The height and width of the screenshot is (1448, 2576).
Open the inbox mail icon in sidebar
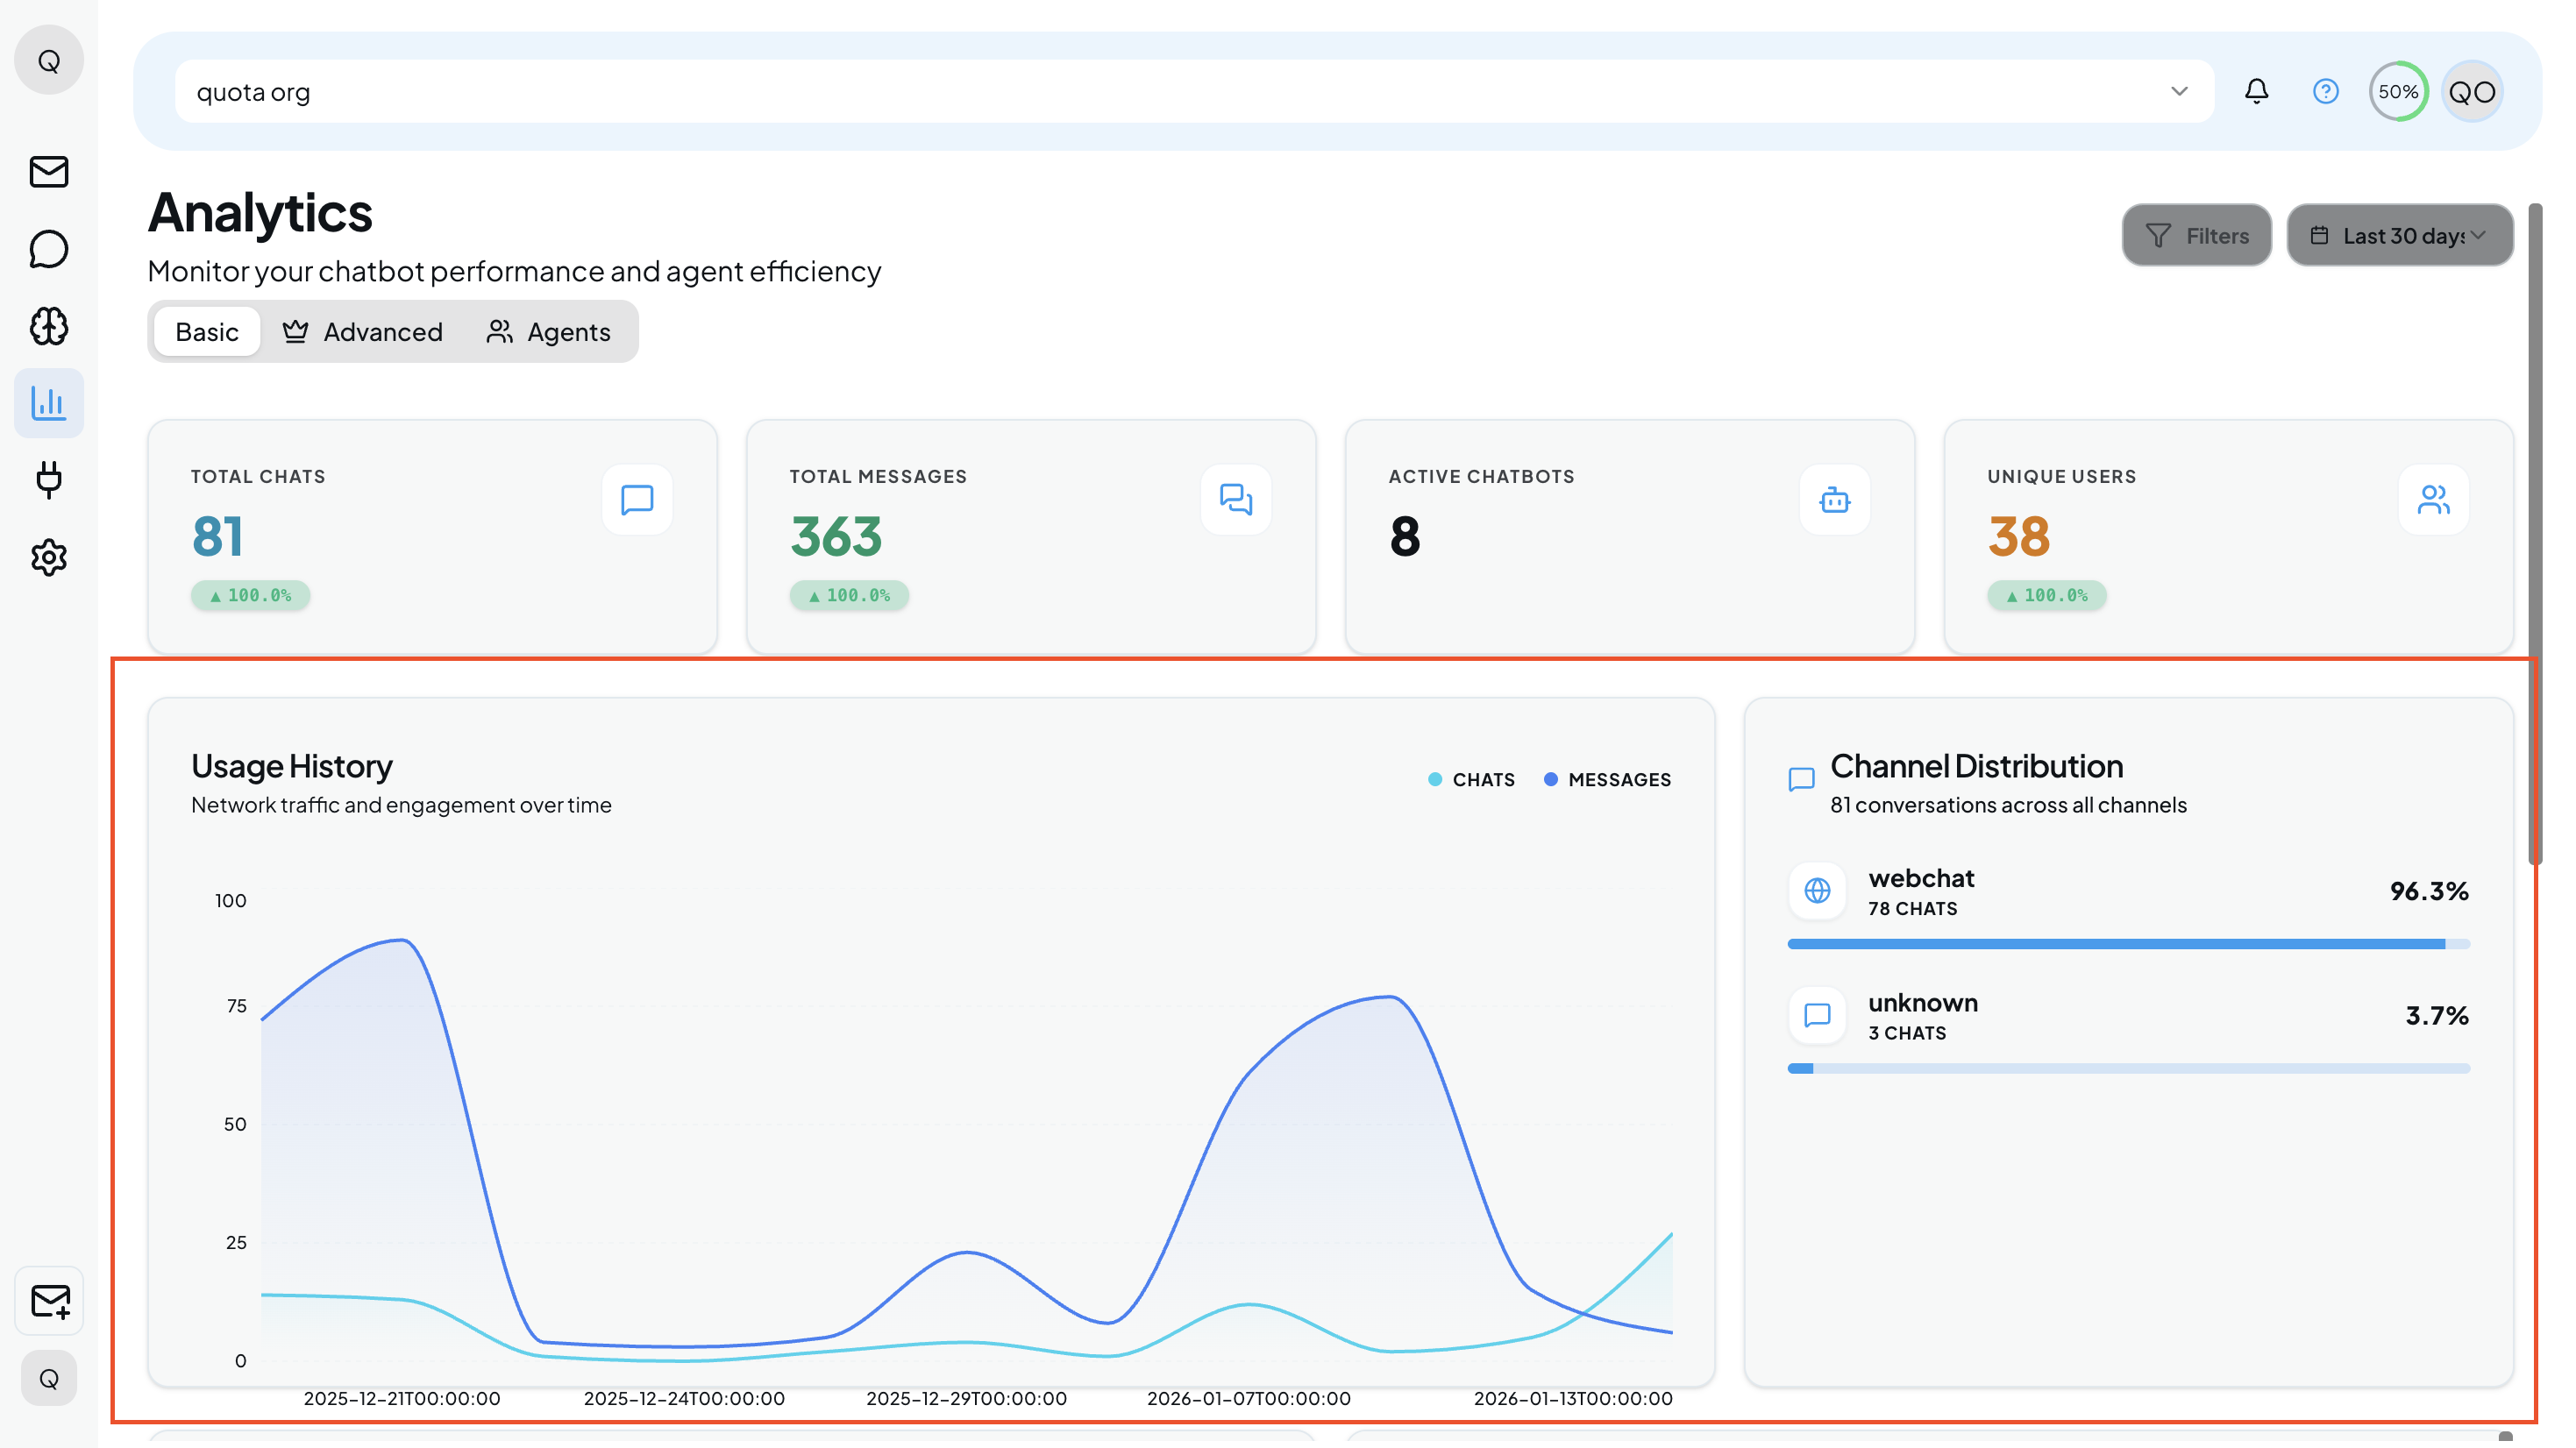pos(48,172)
